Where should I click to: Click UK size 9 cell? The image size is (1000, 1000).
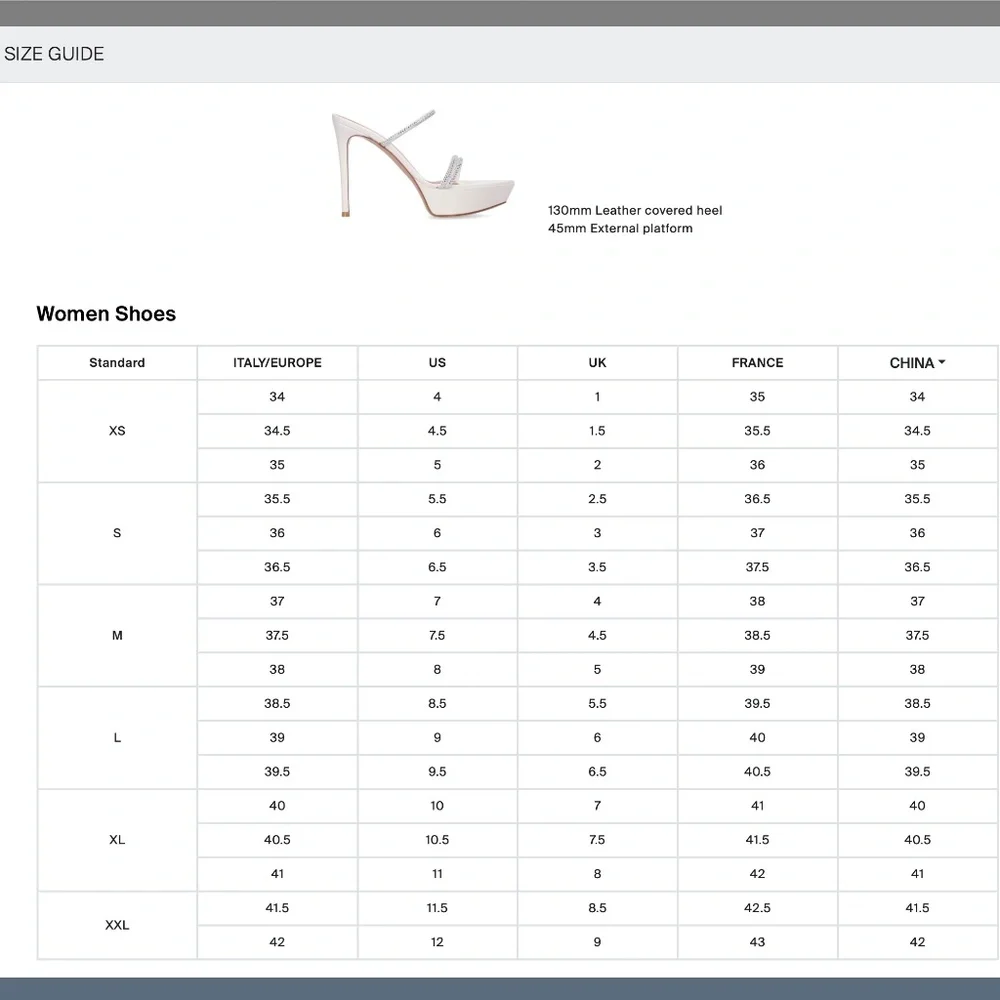point(598,942)
